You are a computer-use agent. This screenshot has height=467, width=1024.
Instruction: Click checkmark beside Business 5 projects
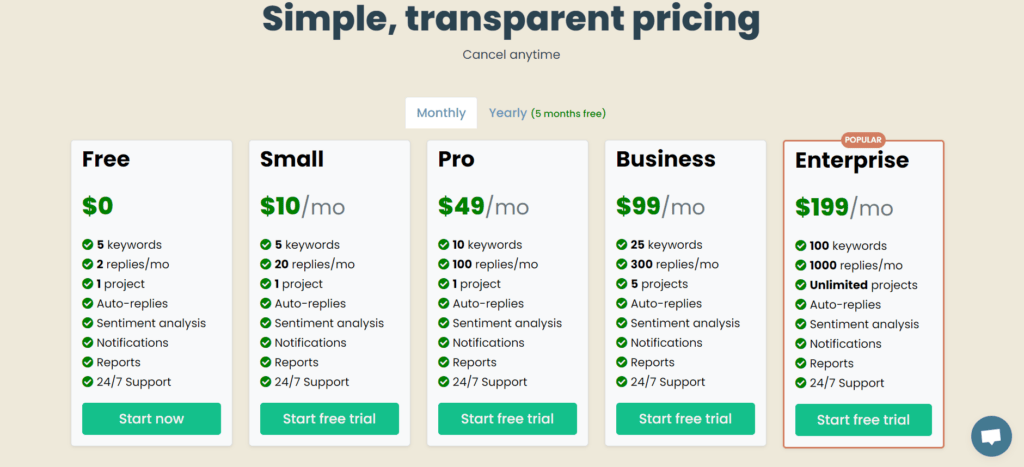pos(622,283)
